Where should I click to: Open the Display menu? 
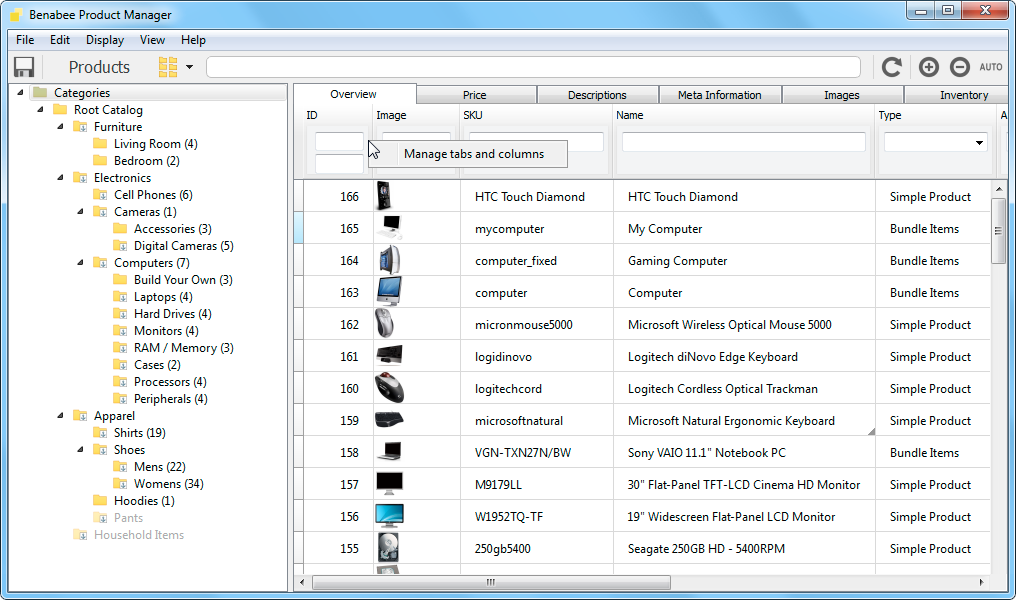coord(104,40)
